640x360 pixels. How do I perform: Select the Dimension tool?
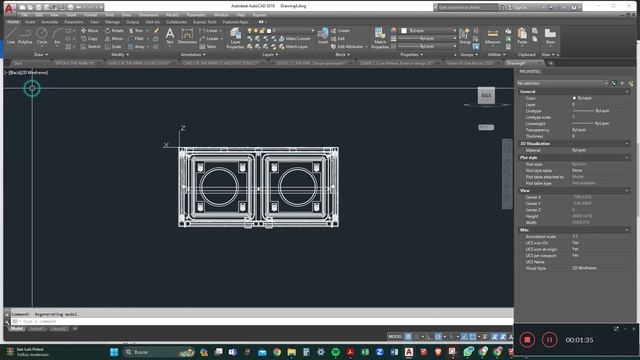coord(187,36)
